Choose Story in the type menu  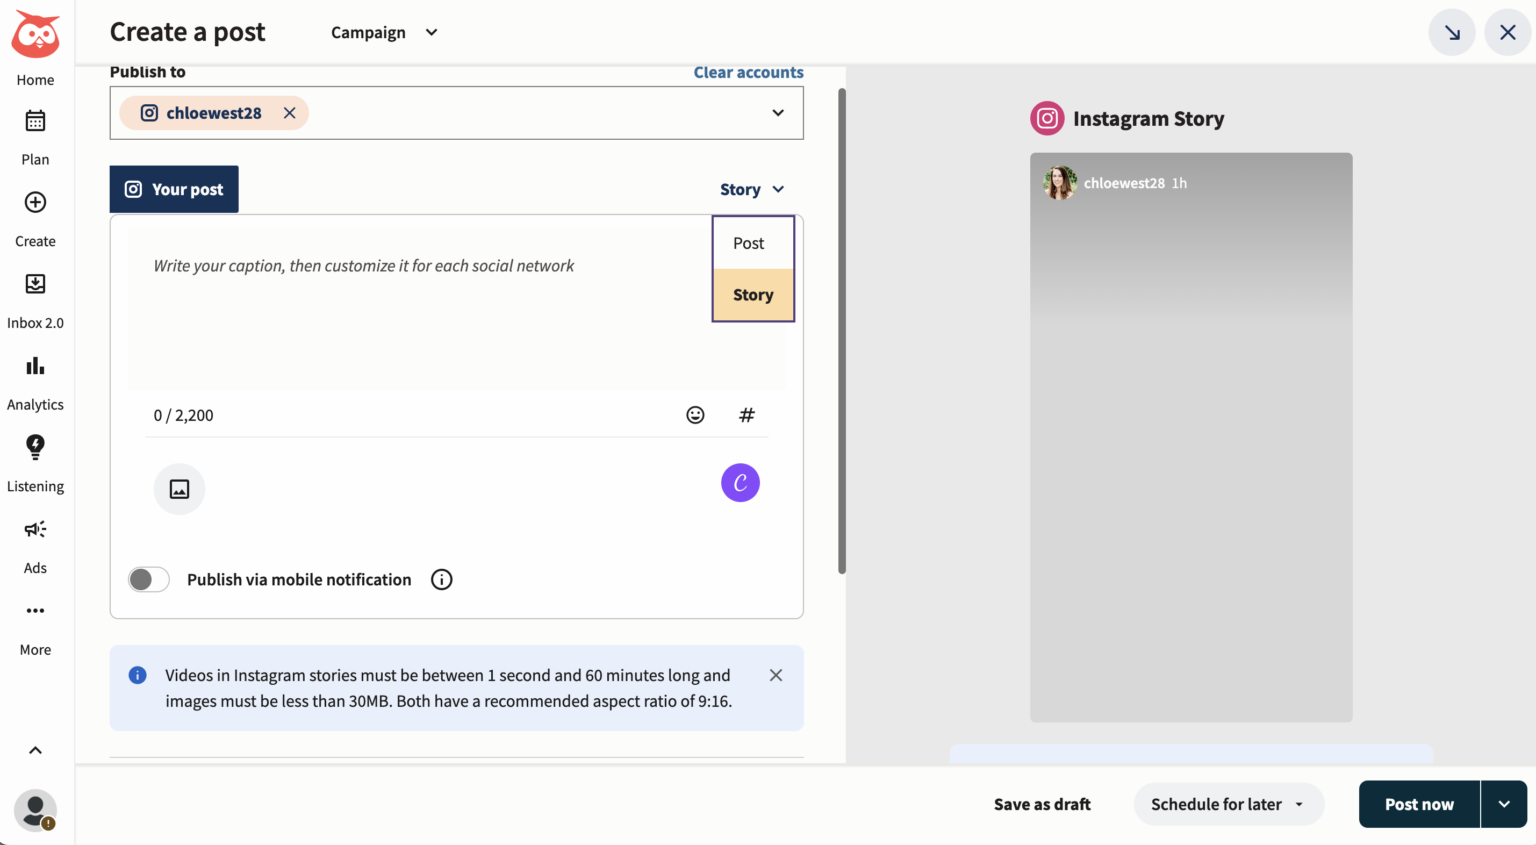(x=753, y=295)
